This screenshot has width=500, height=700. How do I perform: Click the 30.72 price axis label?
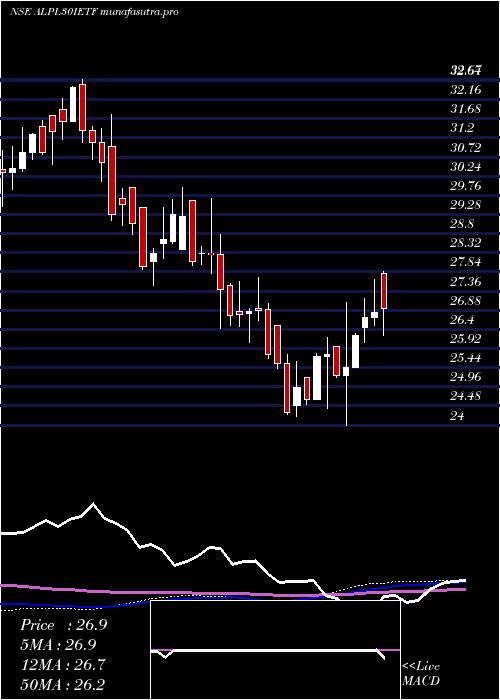[x=466, y=147]
